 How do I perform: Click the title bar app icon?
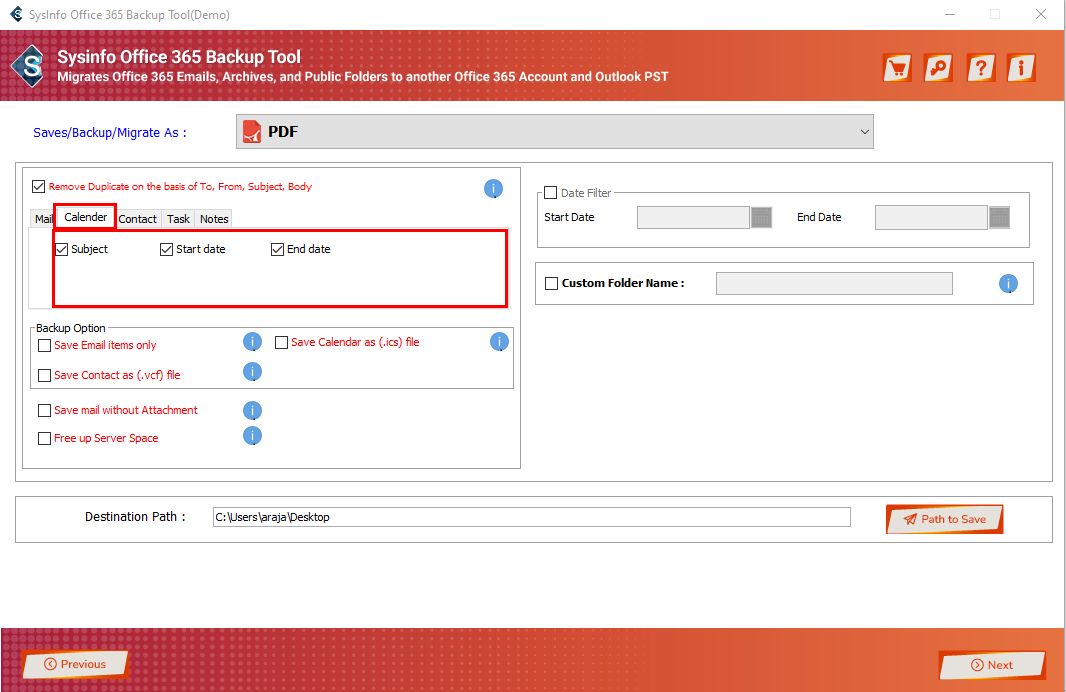[x=16, y=14]
